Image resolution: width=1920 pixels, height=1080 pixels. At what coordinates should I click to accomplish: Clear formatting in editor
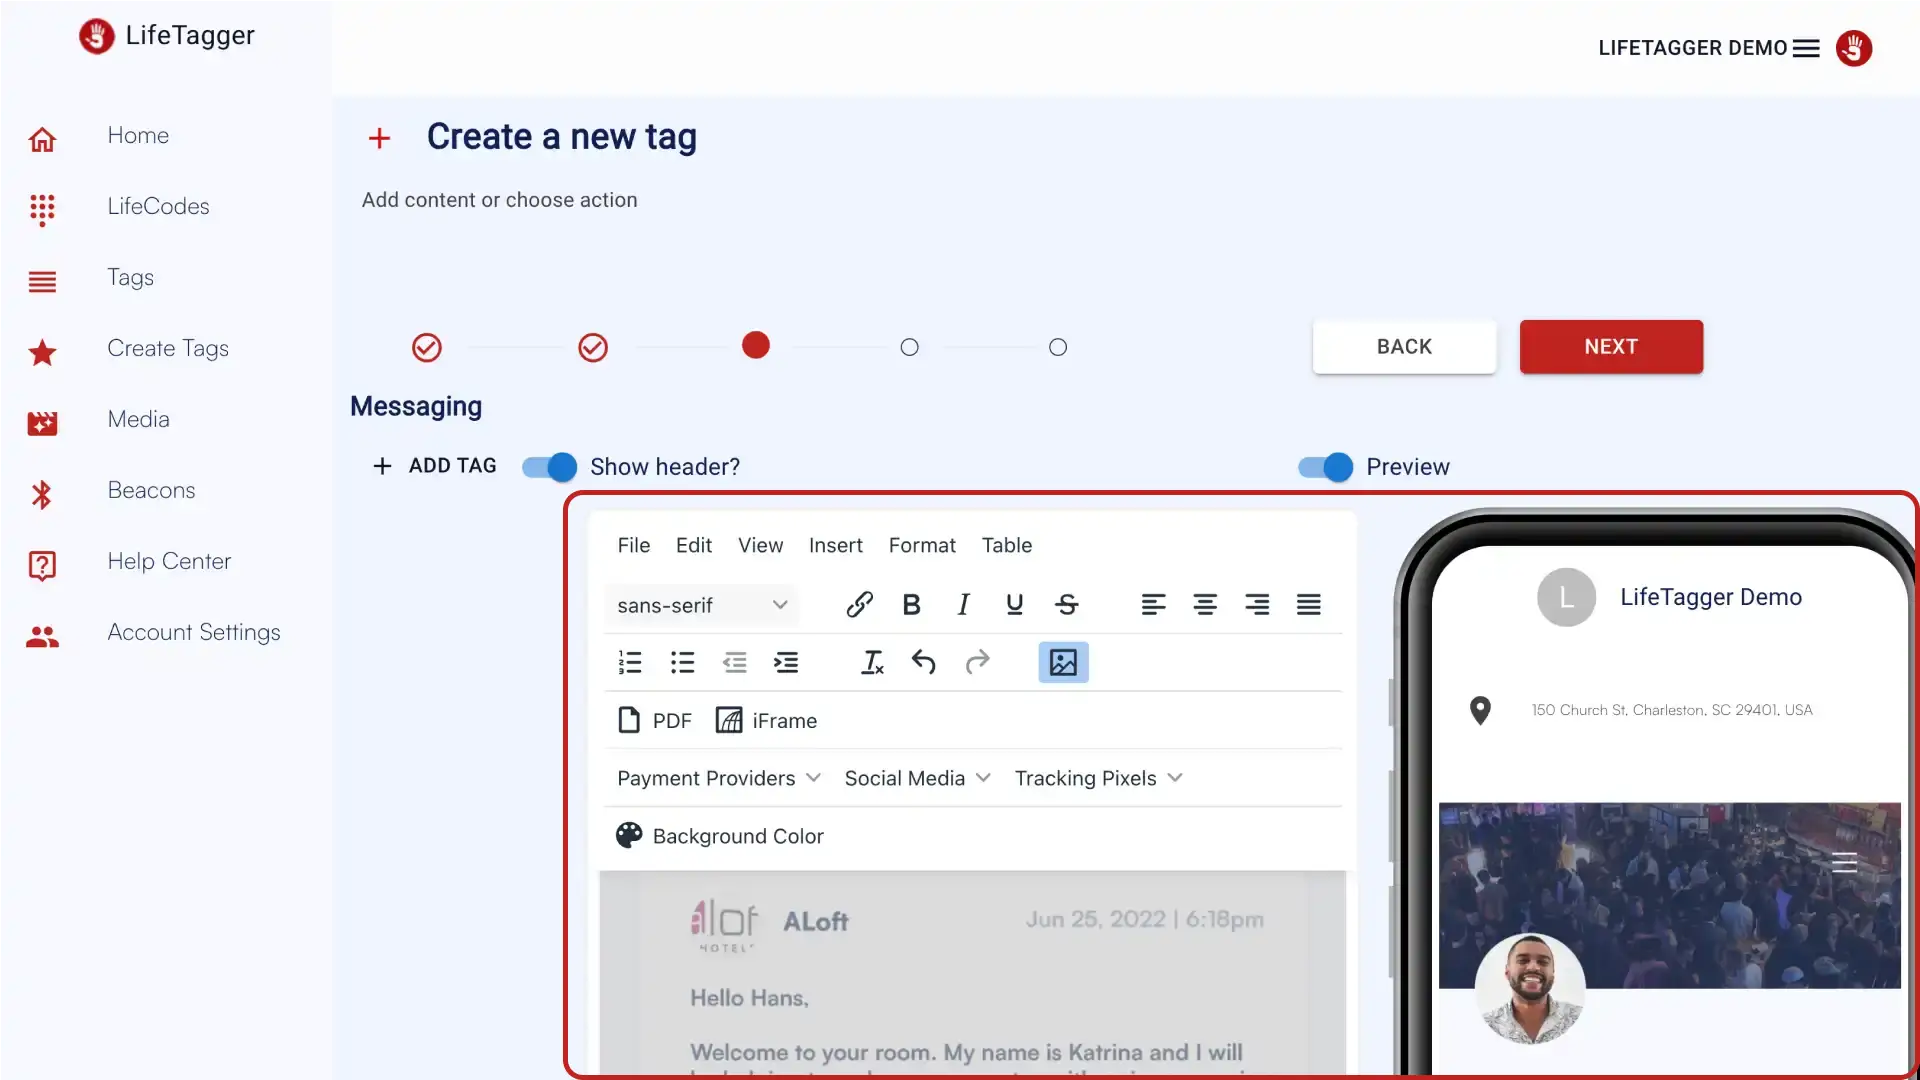coord(872,662)
